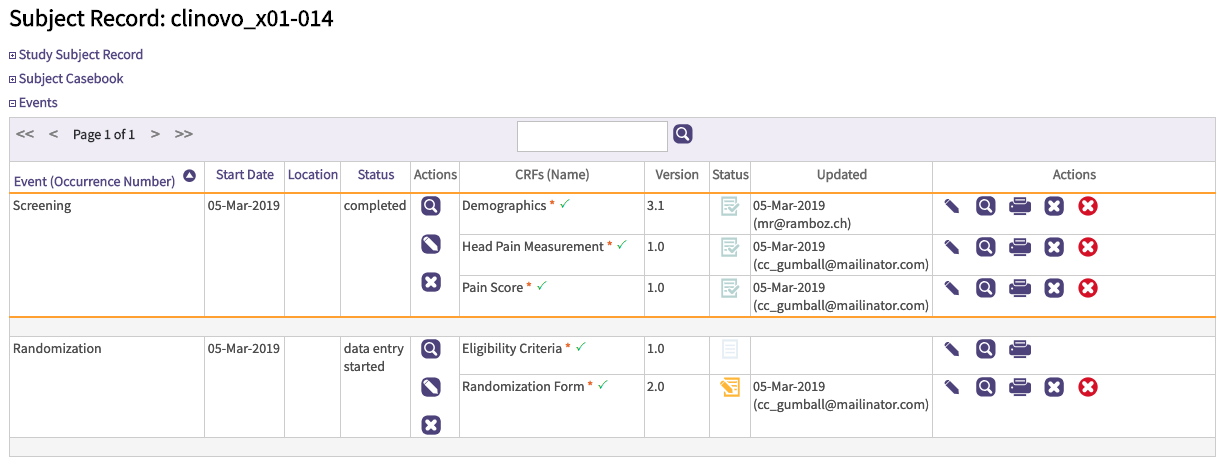This screenshot has height=465, width=1224.
Task: Remove the Randomization Form using its purple X icon
Action: click(1053, 387)
